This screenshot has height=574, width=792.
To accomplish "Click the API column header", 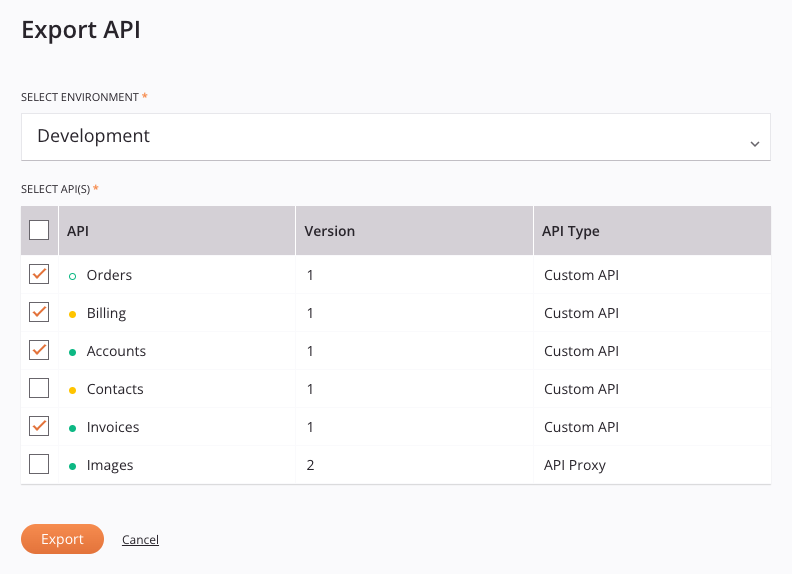I will point(177,231).
